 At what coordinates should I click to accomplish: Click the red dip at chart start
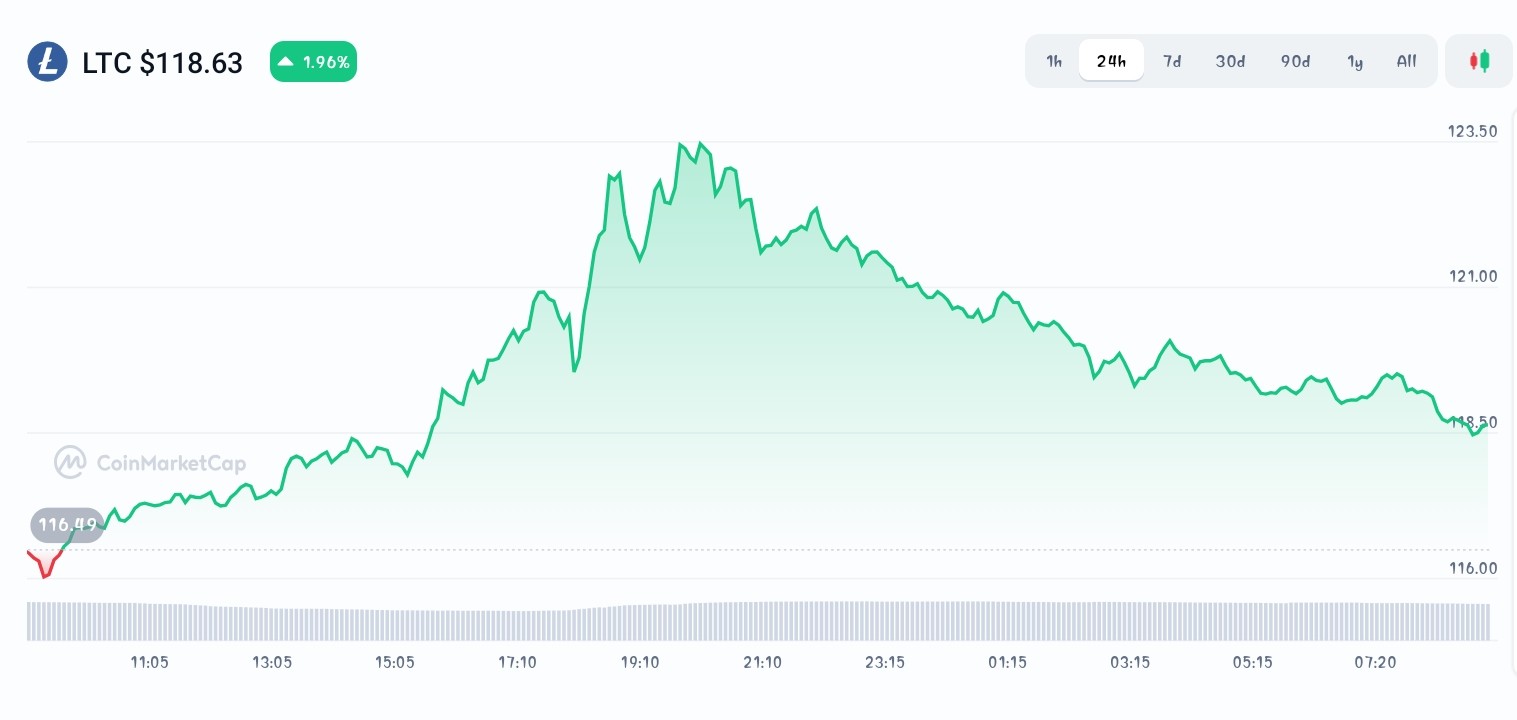[45, 564]
